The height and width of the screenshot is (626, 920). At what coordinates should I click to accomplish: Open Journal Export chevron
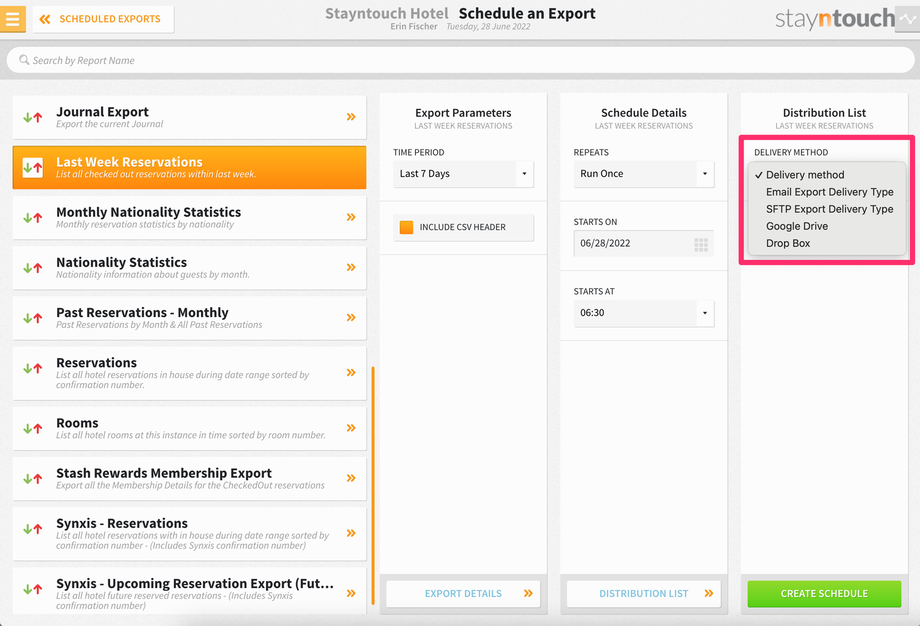pyautogui.click(x=351, y=117)
